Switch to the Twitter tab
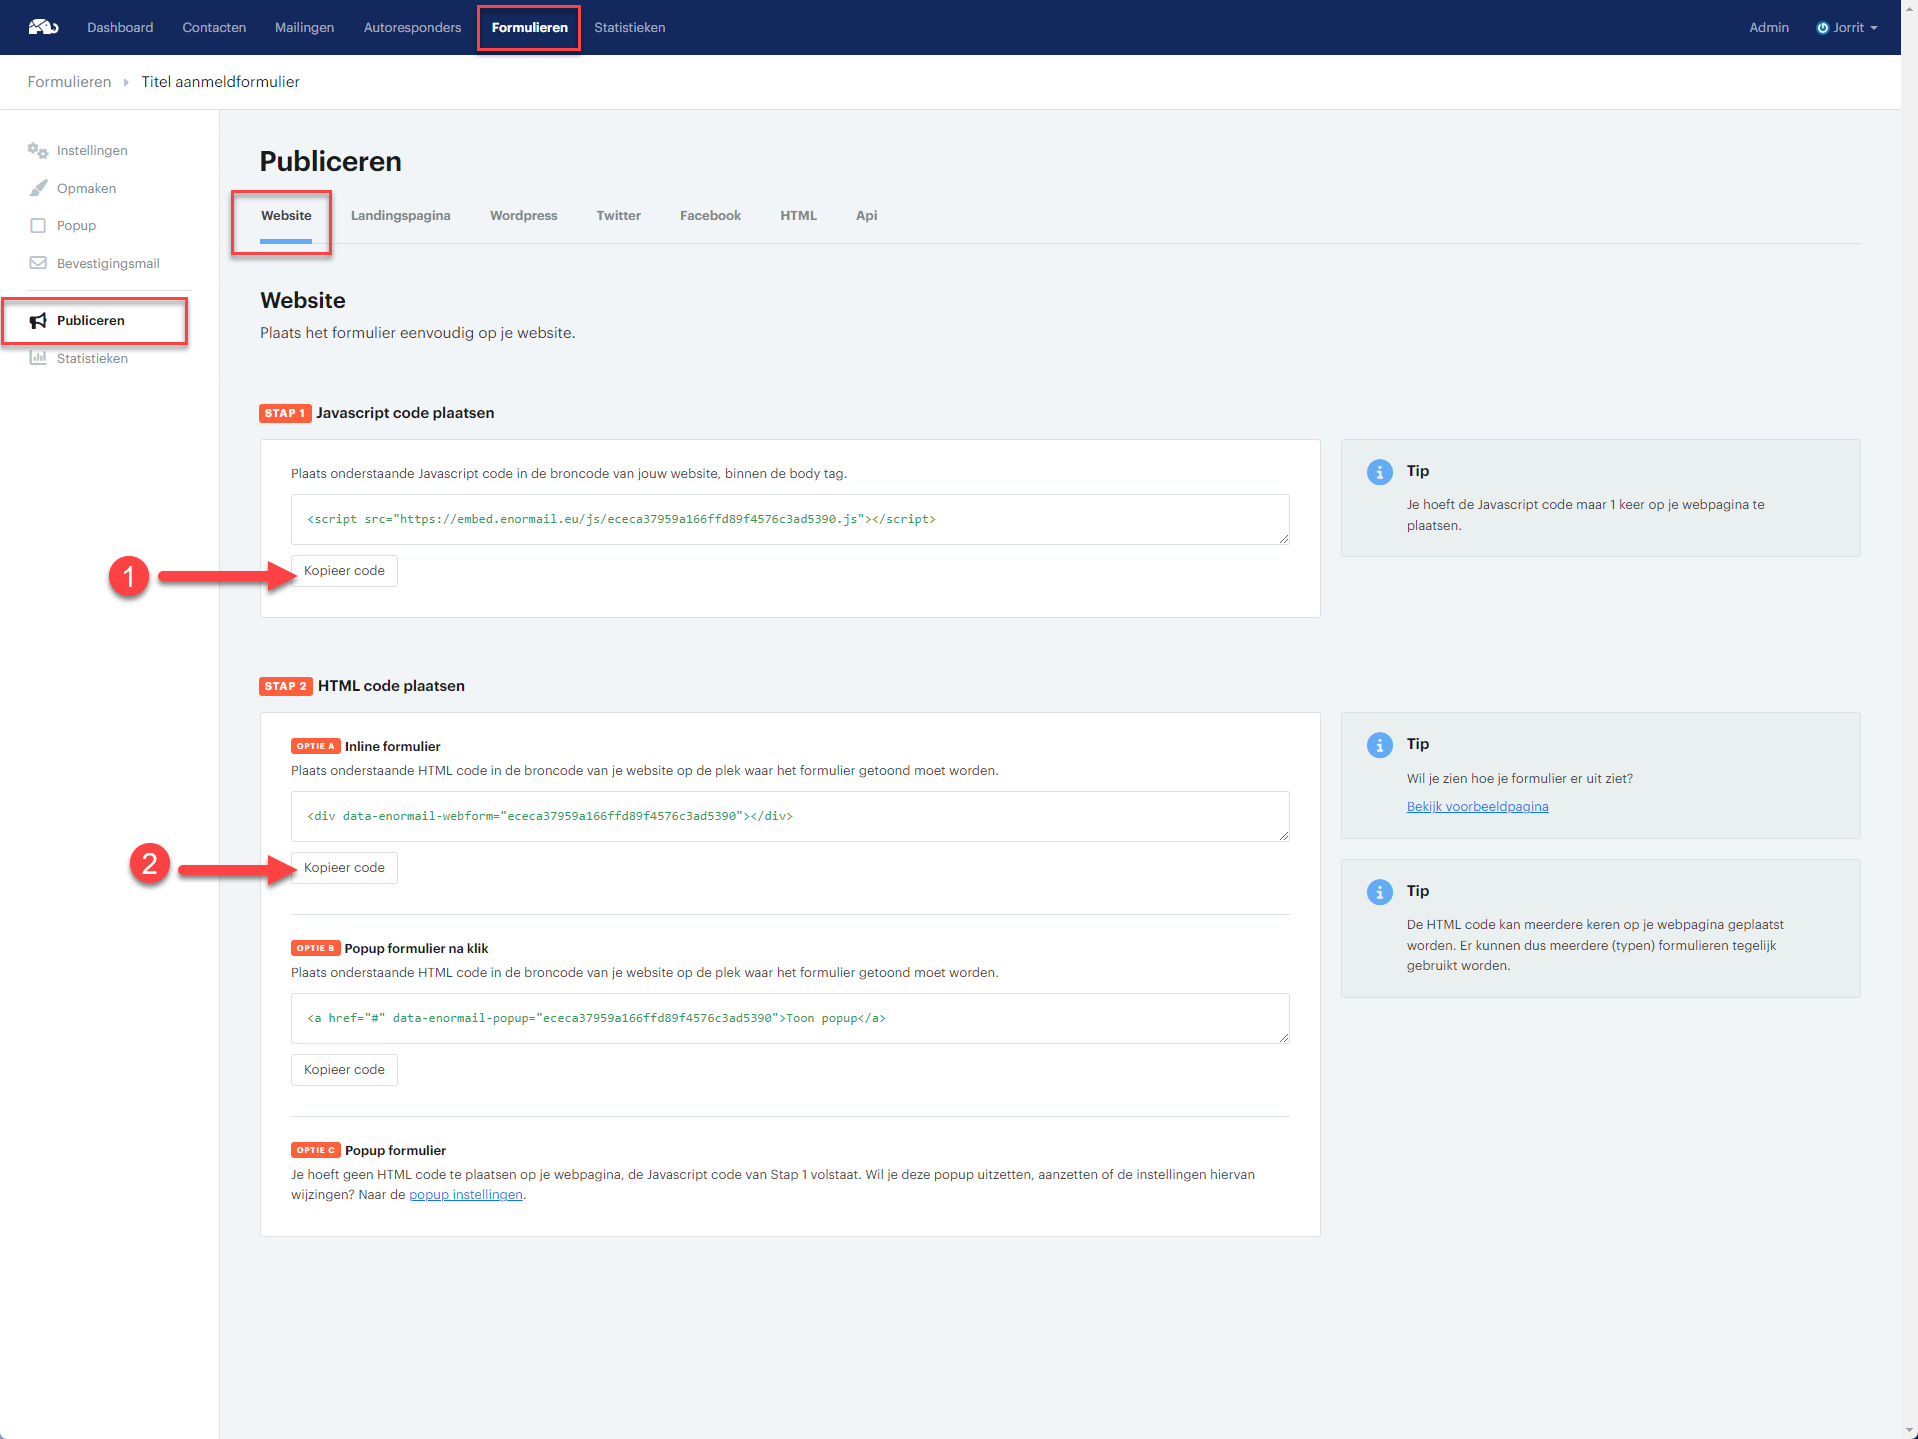The height and width of the screenshot is (1439, 1918). pos(618,216)
